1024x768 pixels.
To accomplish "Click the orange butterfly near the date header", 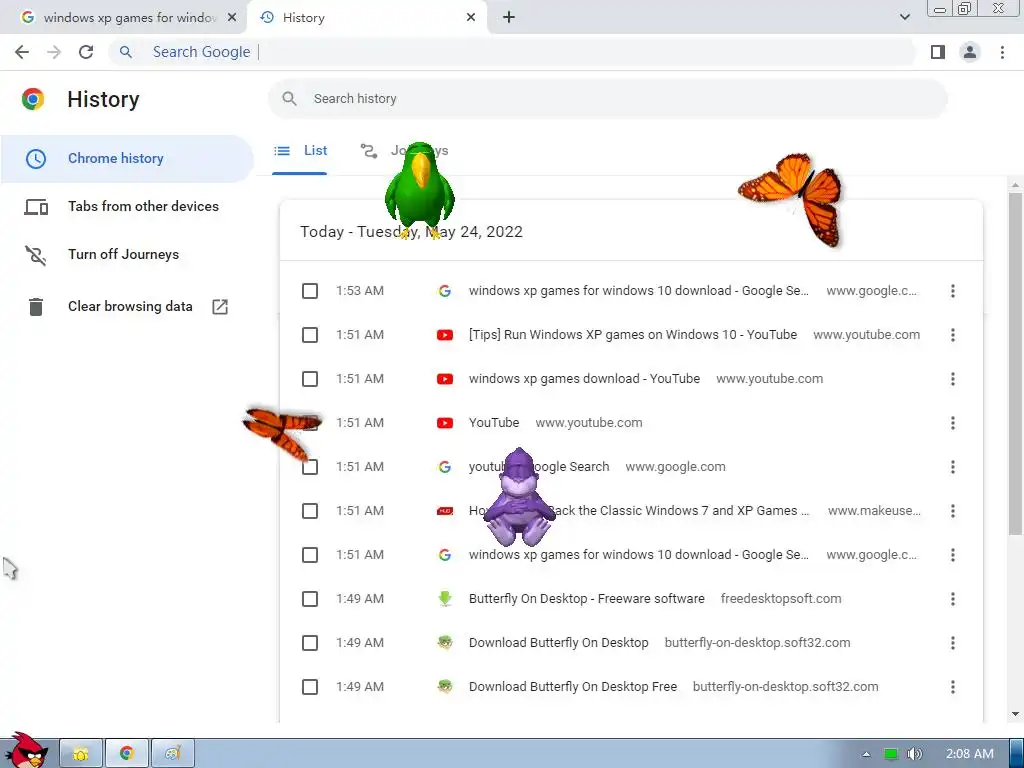I will (792, 199).
